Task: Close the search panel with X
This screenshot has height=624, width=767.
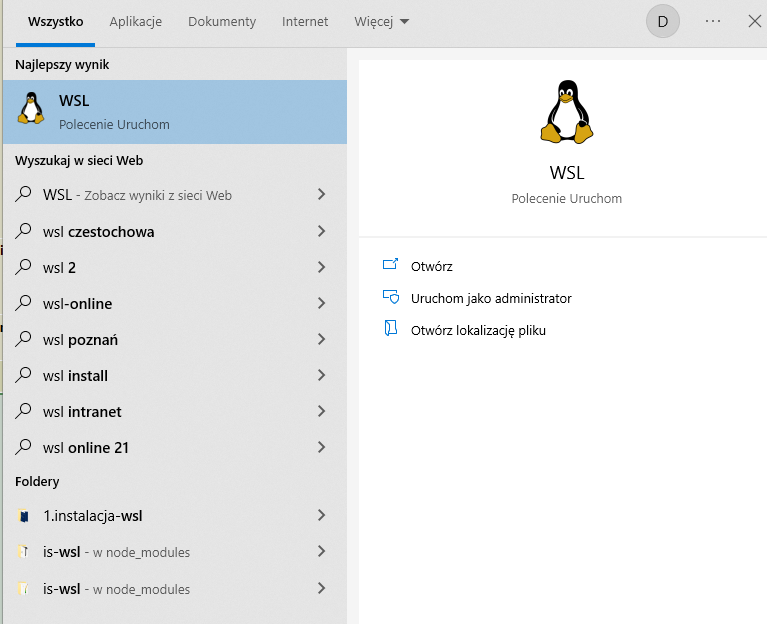Action: click(x=755, y=22)
